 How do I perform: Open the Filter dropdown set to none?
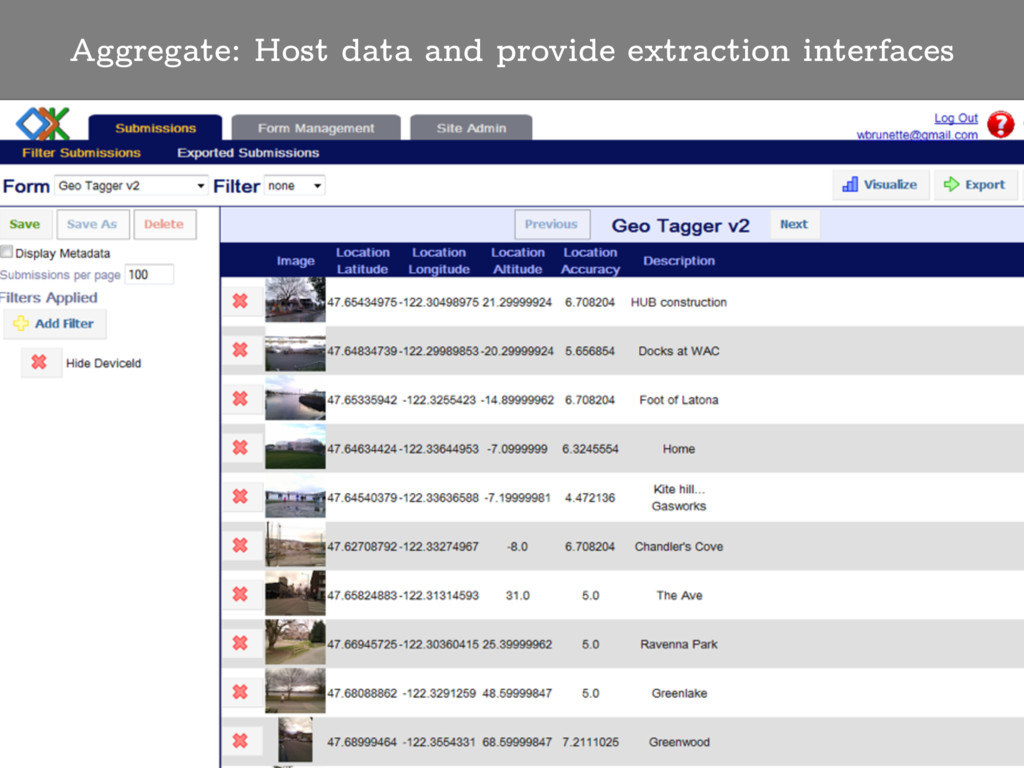point(294,186)
